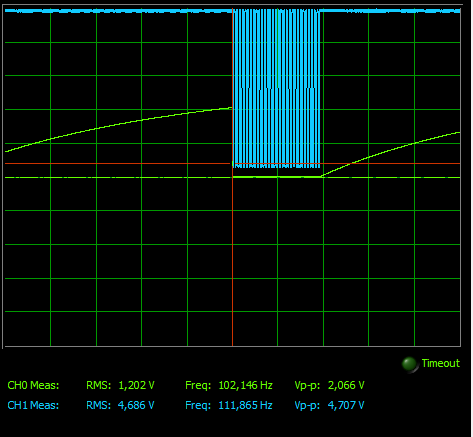This screenshot has height=437, width=473.
Task: Click the CH0 RMS value 1,202 V
Action: click(136, 385)
